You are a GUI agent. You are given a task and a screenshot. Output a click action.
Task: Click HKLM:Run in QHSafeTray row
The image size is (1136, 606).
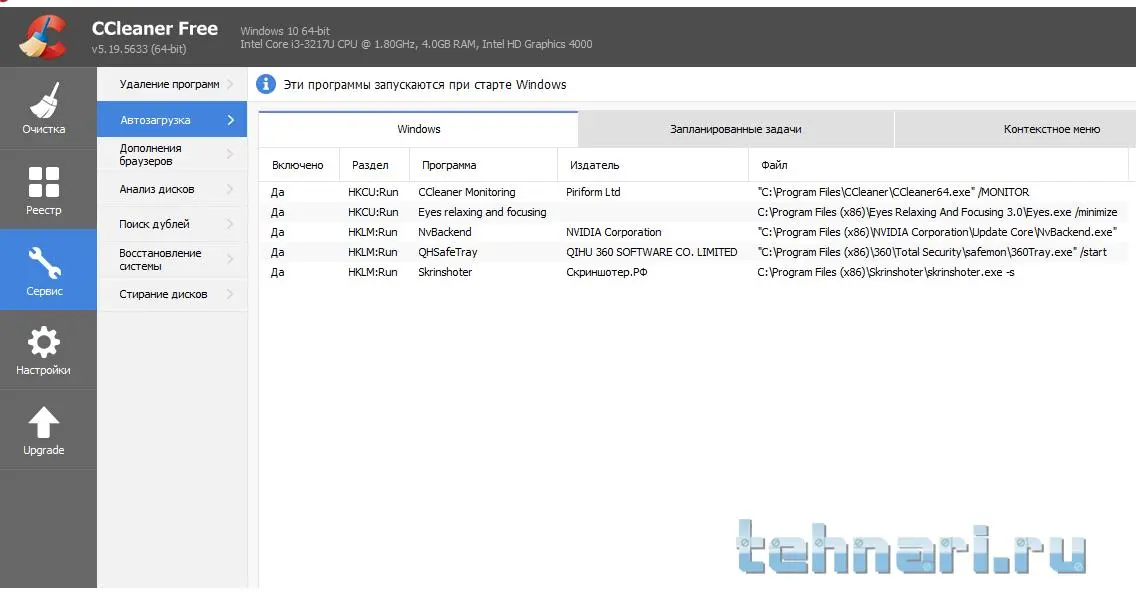coord(372,252)
